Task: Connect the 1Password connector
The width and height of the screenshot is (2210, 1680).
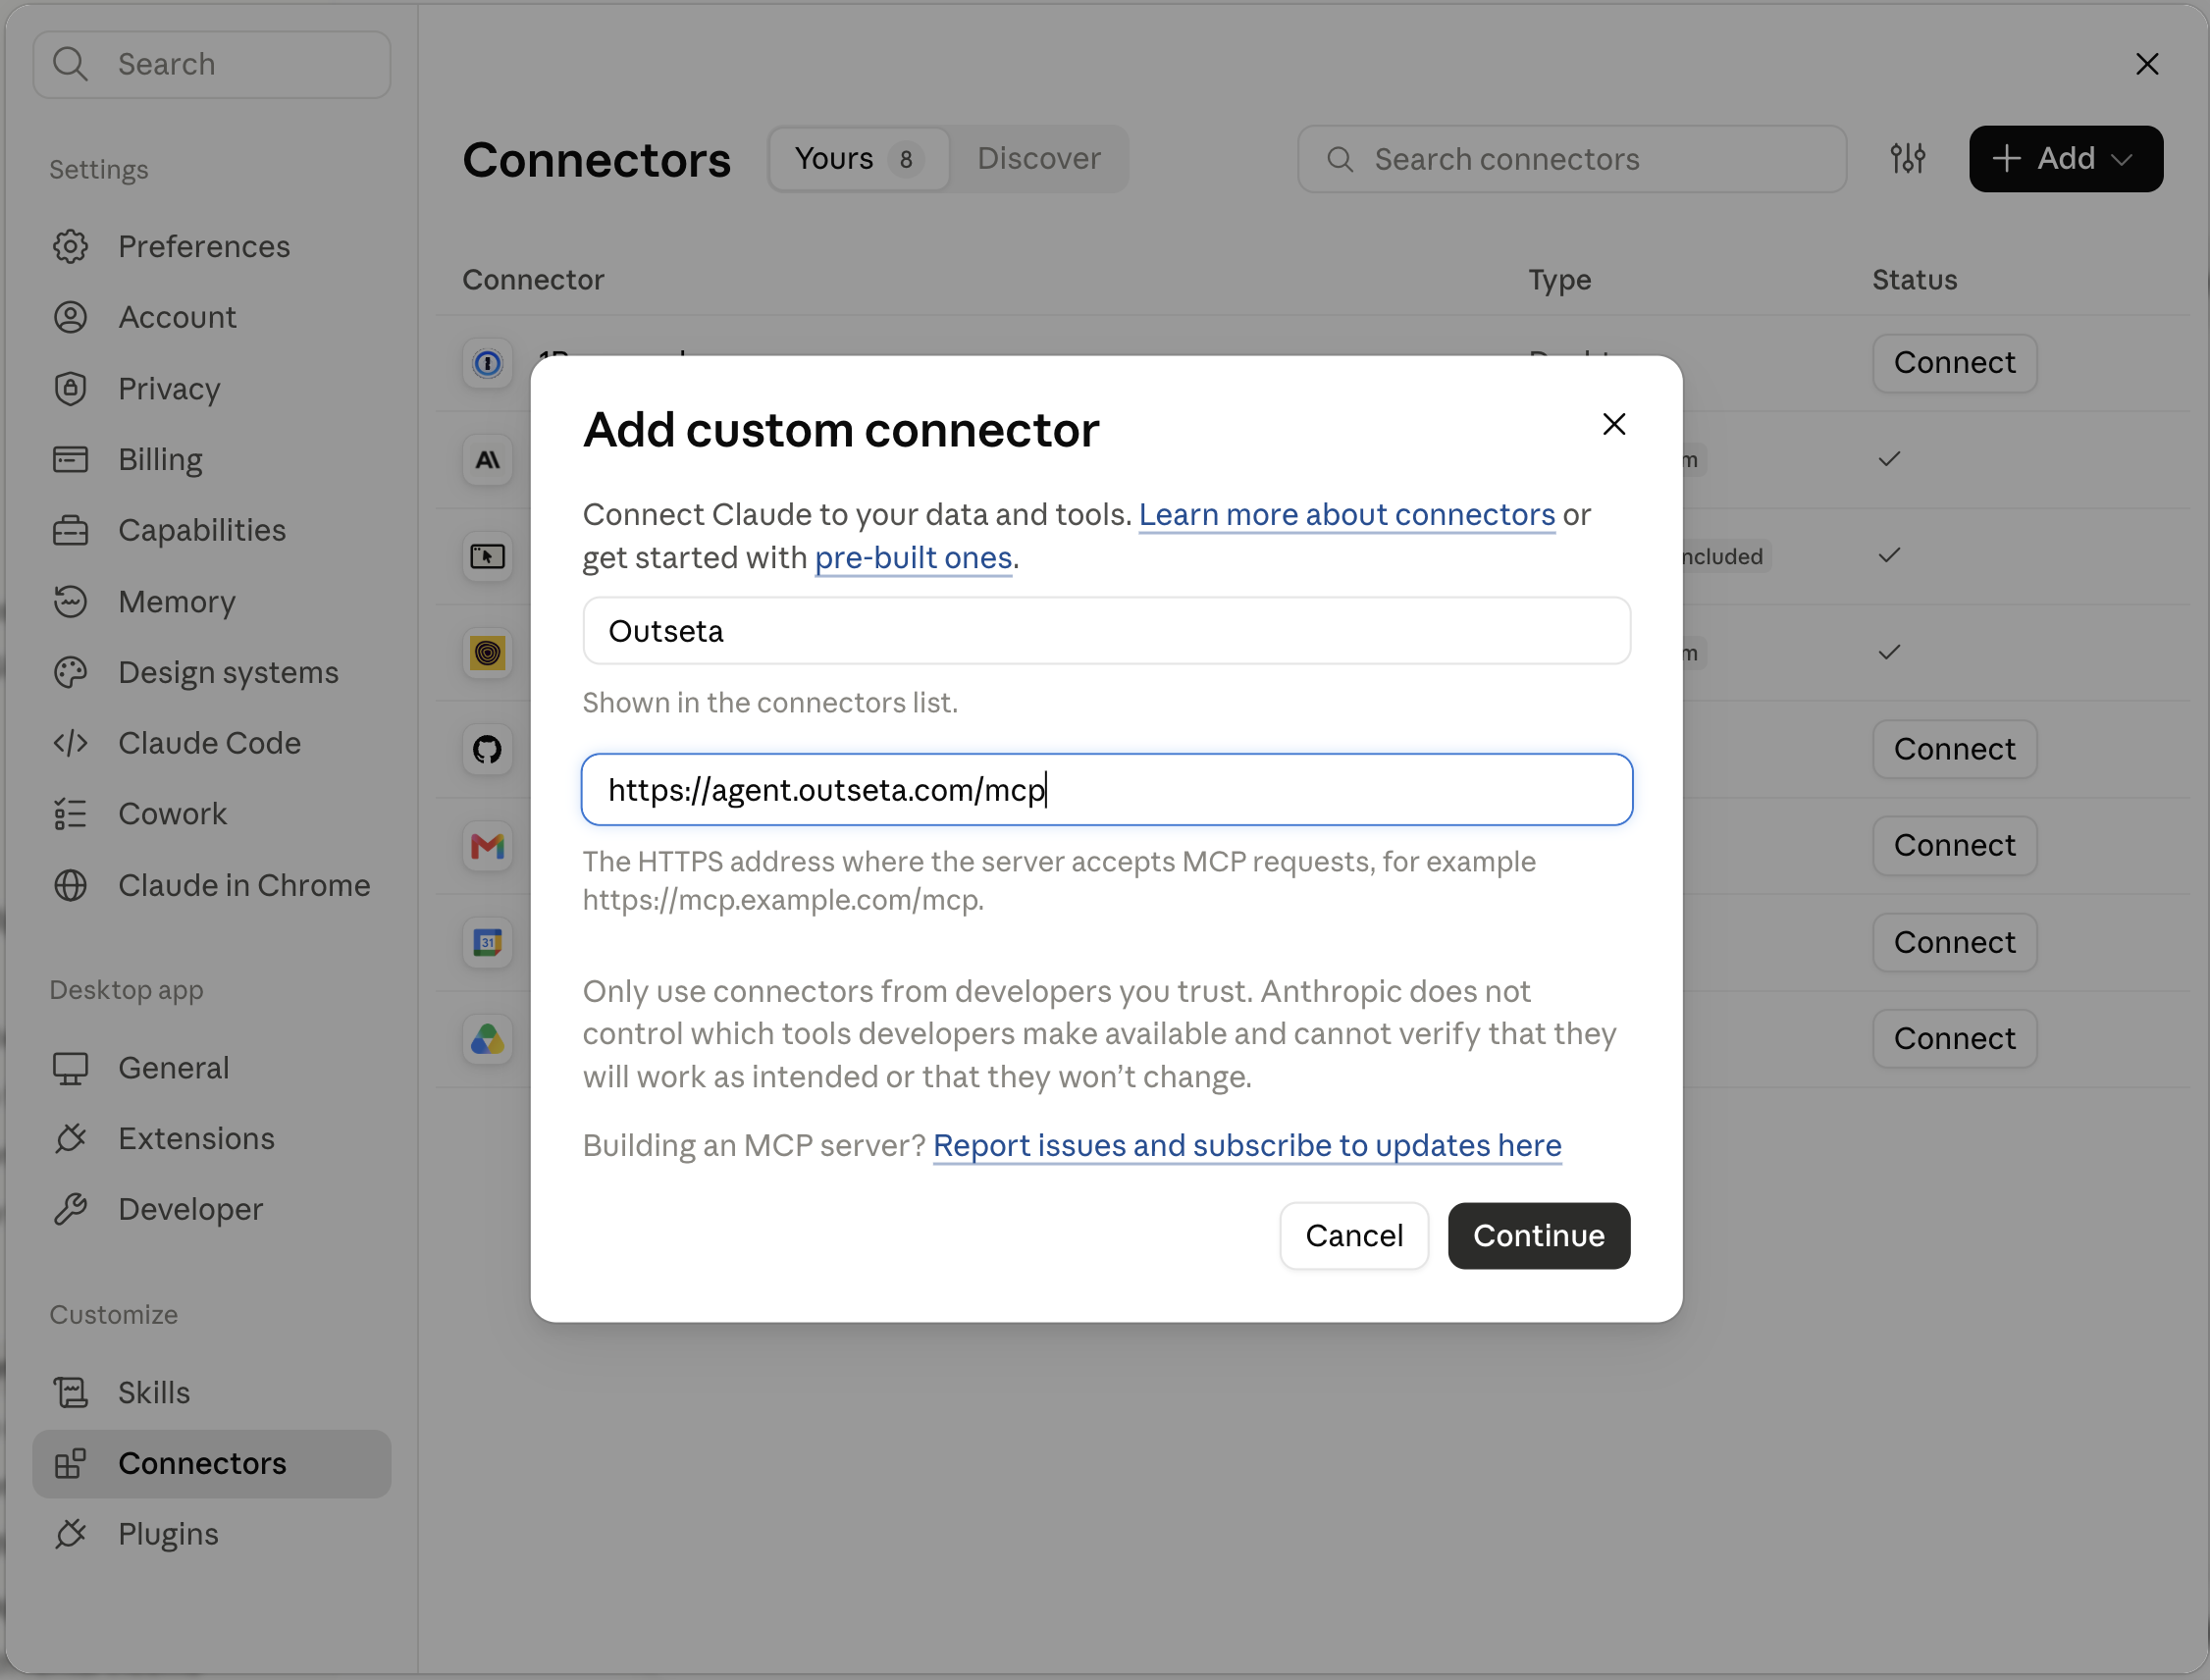Action: (1955, 363)
